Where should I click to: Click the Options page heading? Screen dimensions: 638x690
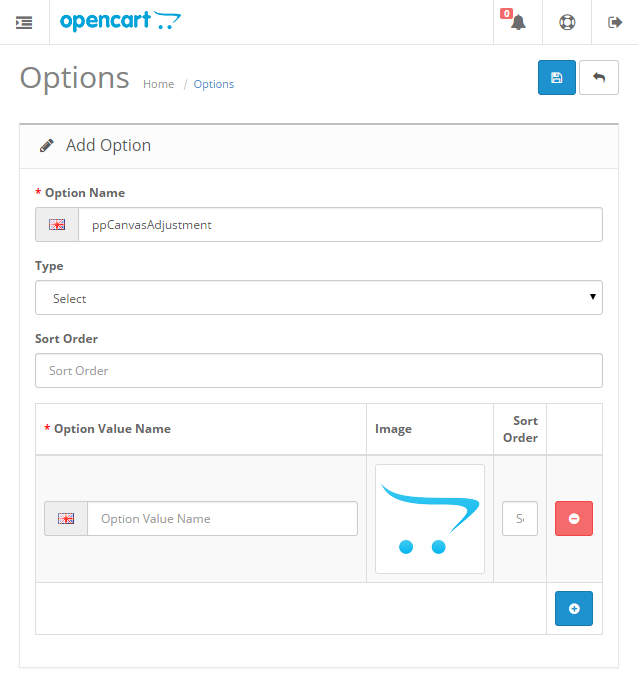pos(75,78)
